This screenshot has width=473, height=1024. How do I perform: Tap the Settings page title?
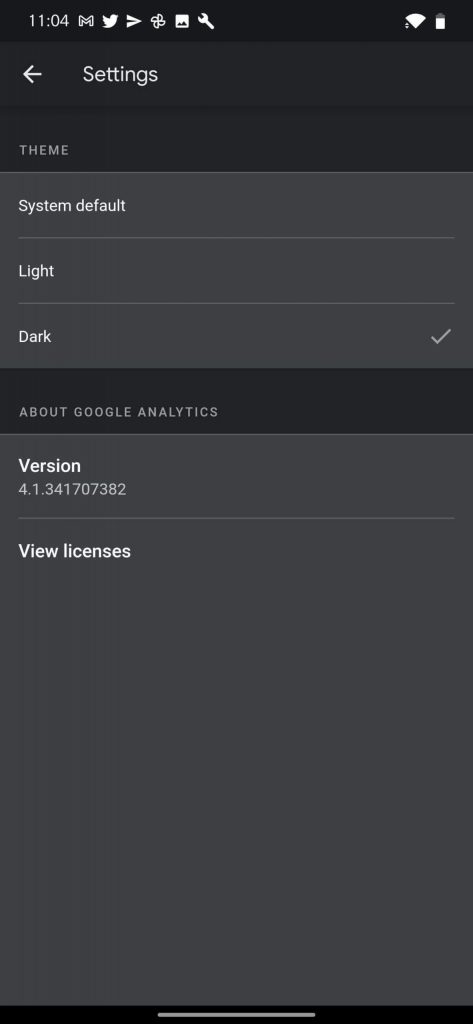point(120,74)
